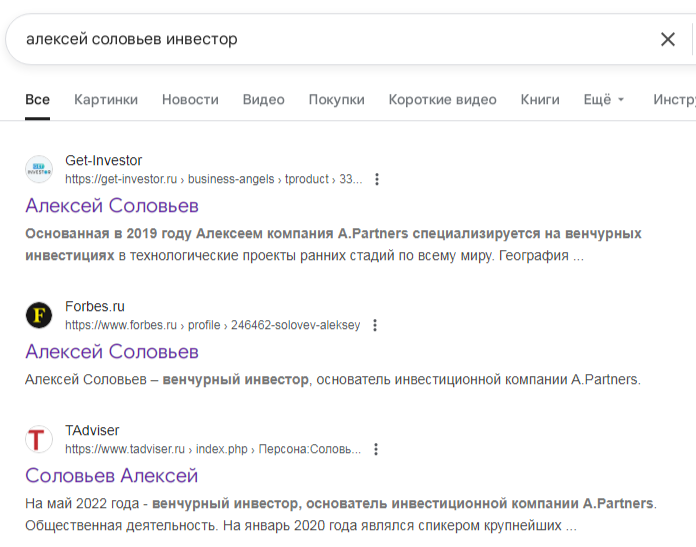Screen dimensions: 696x547
Task: Open Forbes.ru profile link Алексей Соловьев
Action: pos(112,352)
